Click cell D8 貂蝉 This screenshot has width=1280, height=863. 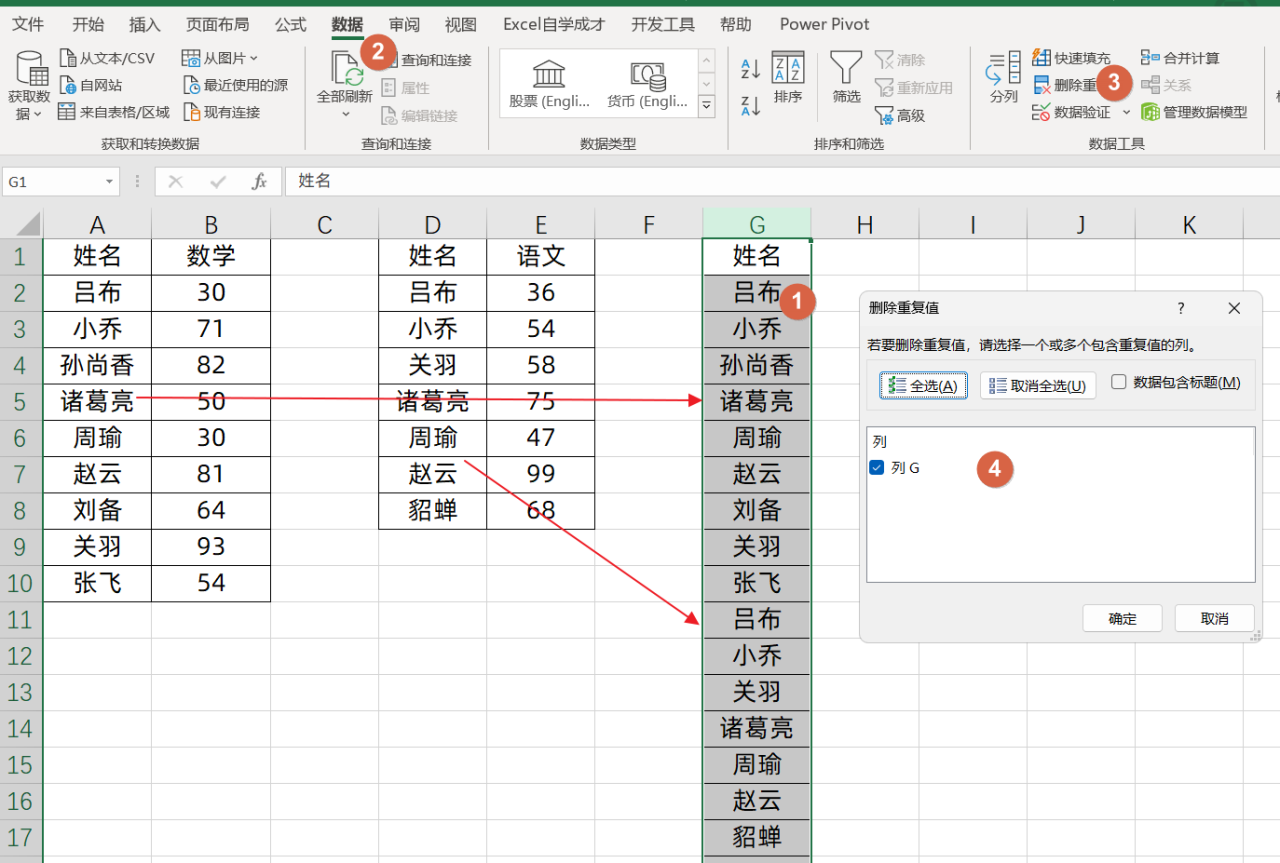[x=433, y=510]
